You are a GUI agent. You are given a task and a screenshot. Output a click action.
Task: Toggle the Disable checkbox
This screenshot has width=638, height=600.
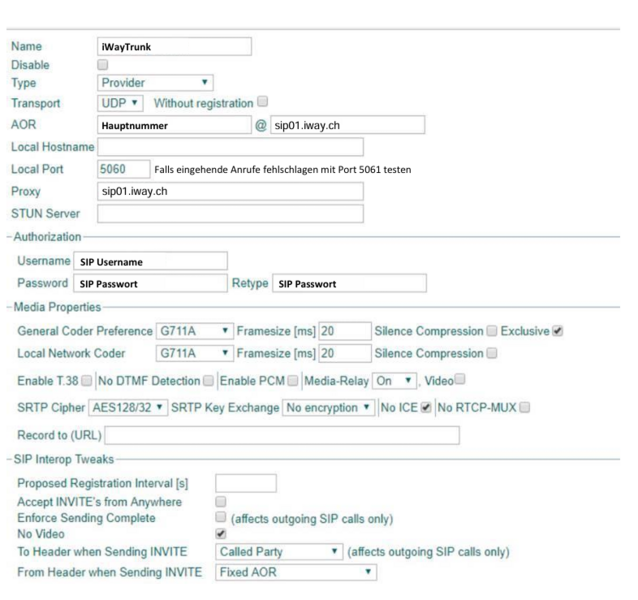[103, 65]
